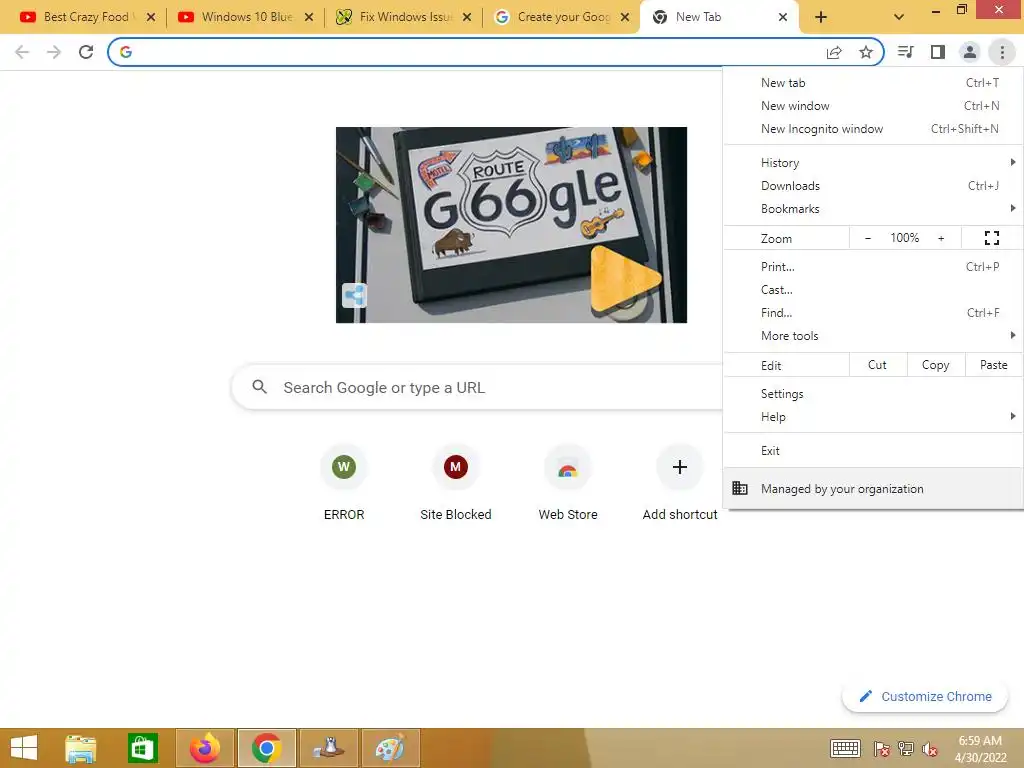Click the Share this page icon
This screenshot has width=1024, height=768.
pos(834,52)
